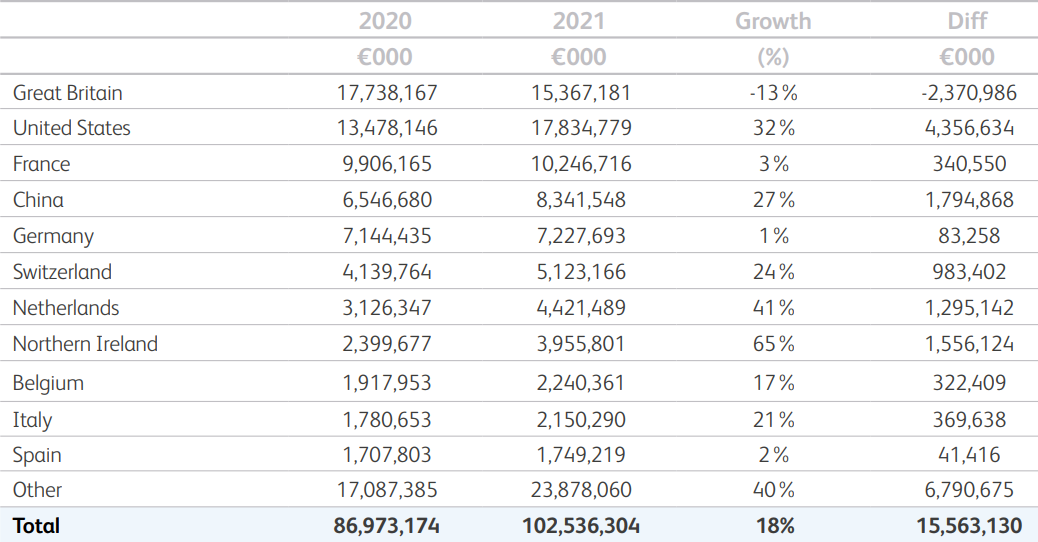Viewport: 1038px width, 542px height.
Task: Click the (%) unit subheader
Action: click(x=773, y=58)
